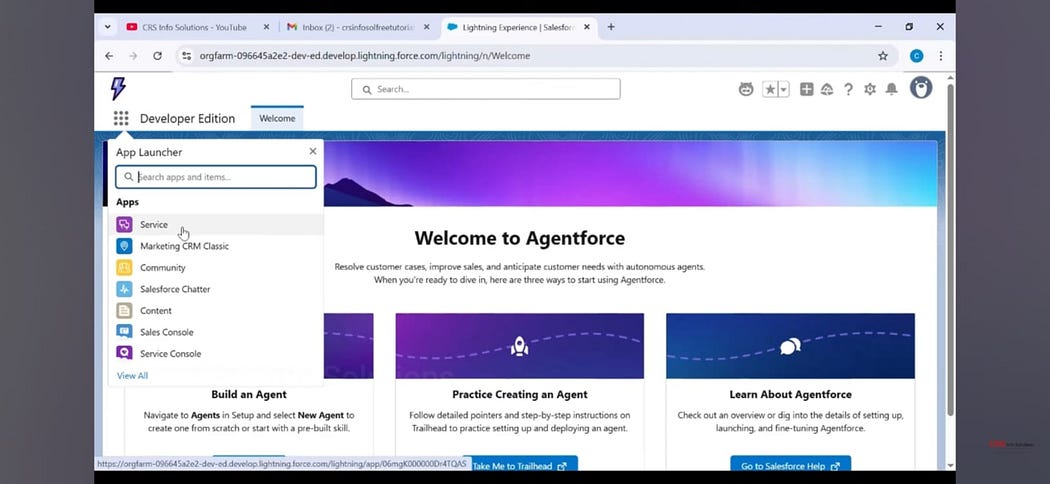Select the Content app icon
The width and height of the screenshot is (1050, 484).
pos(125,310)
